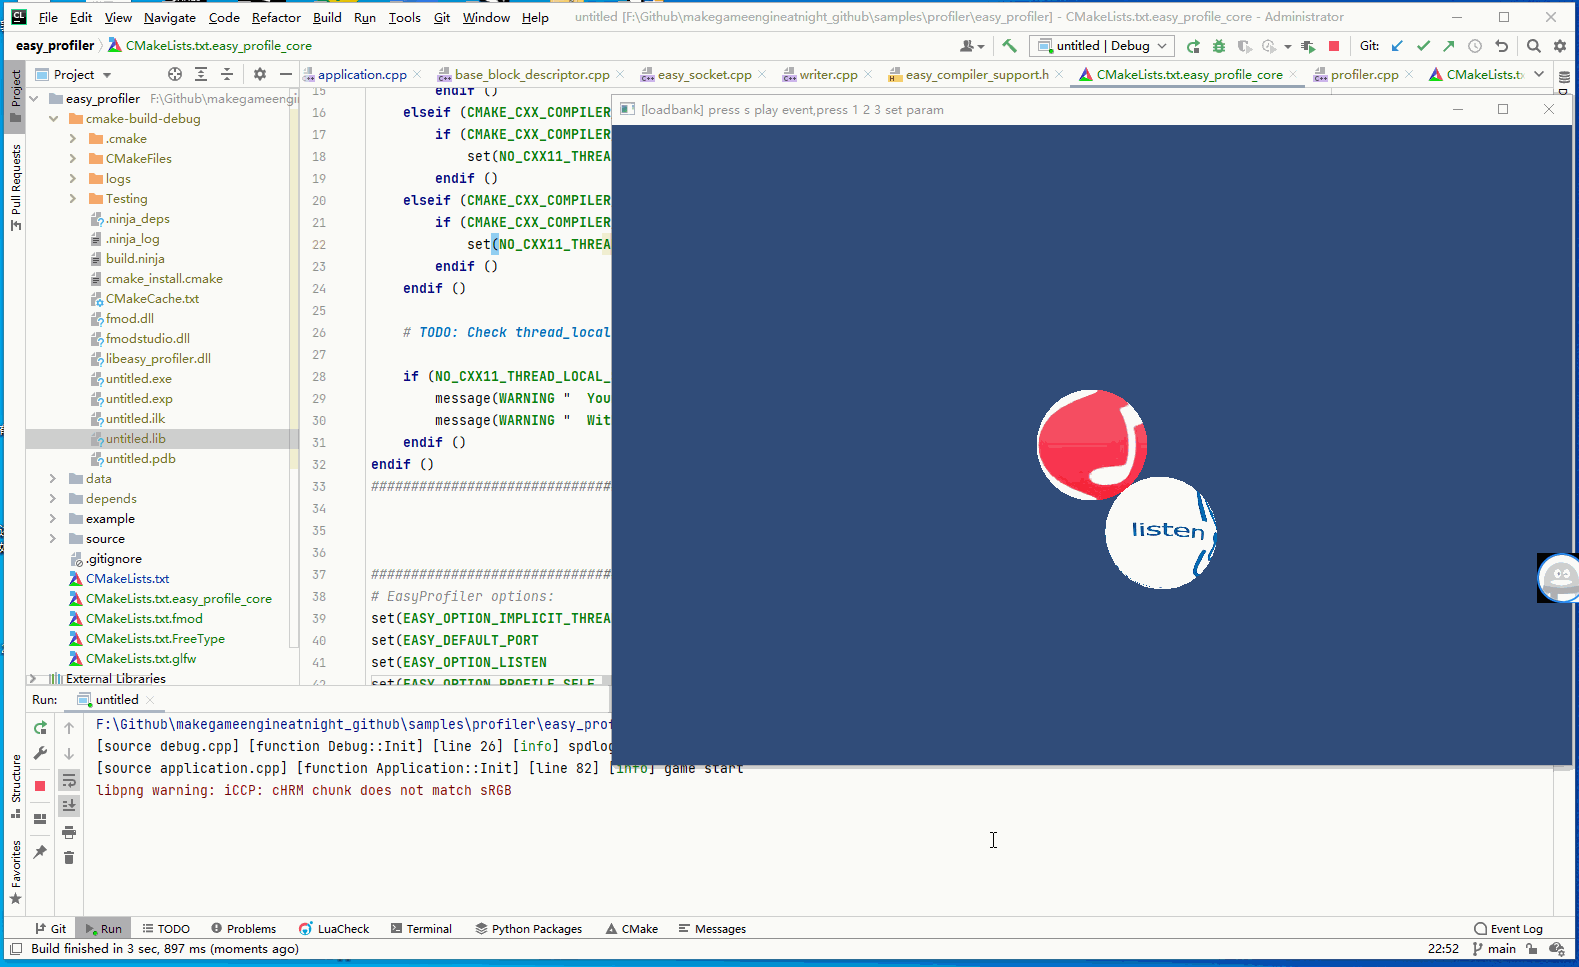Restore Run panel layout icon
This screenshot has height=967, width=1579.
[x=40, y=819]
